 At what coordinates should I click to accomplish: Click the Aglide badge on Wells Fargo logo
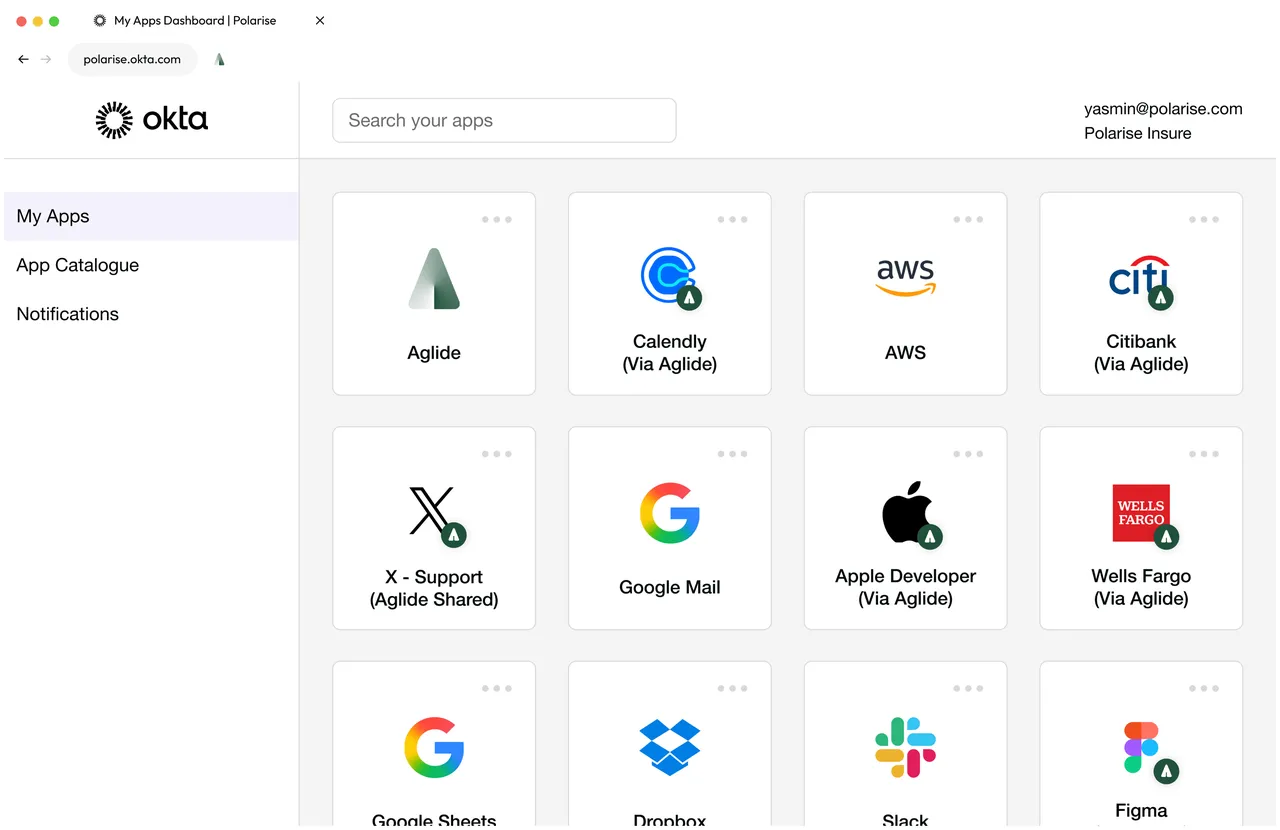(x=1166, y=536)
